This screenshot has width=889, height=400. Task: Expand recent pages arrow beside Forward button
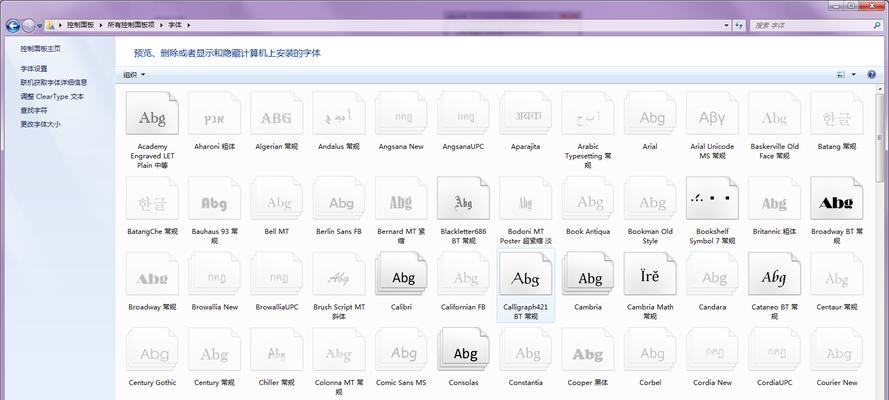point(40,25)
